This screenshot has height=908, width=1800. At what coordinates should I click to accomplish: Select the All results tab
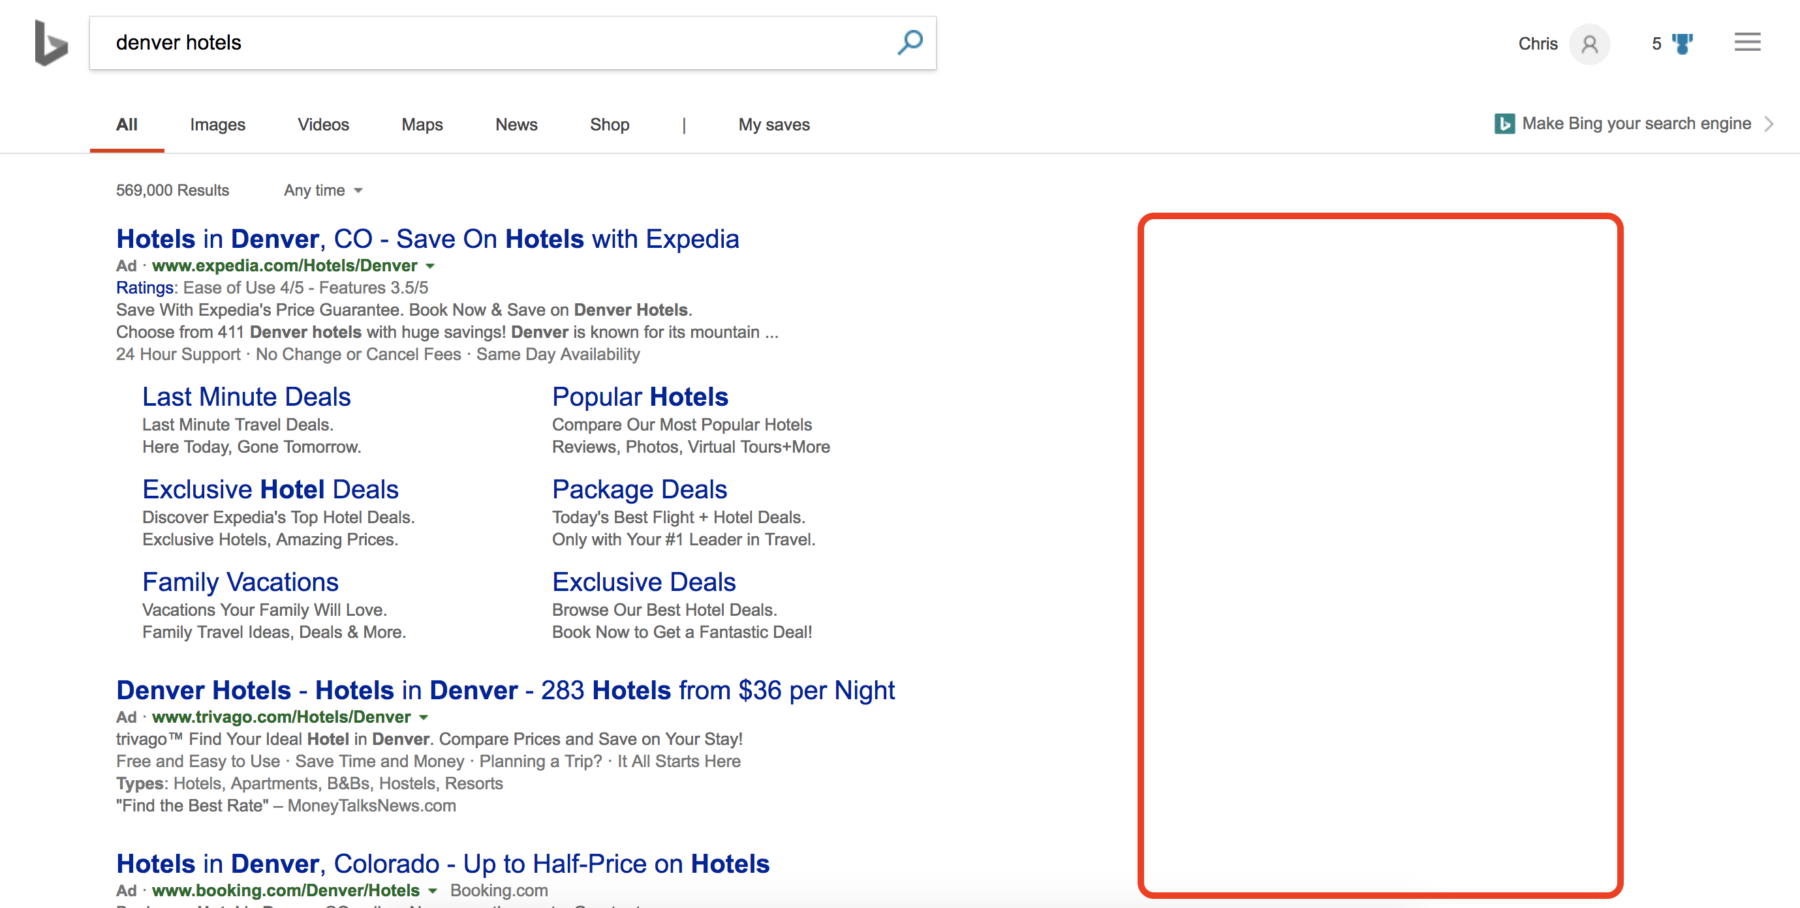pyautogui.click(x=127, y=125)
